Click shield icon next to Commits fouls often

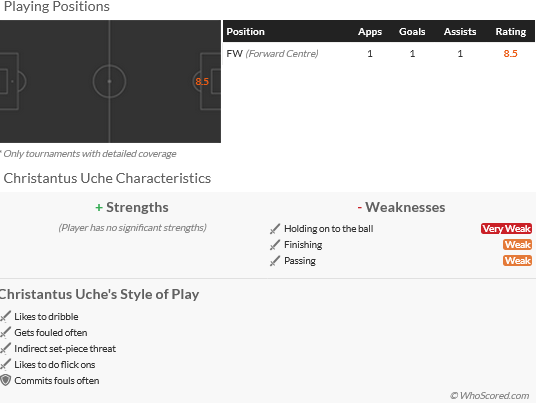click(6, 380)
